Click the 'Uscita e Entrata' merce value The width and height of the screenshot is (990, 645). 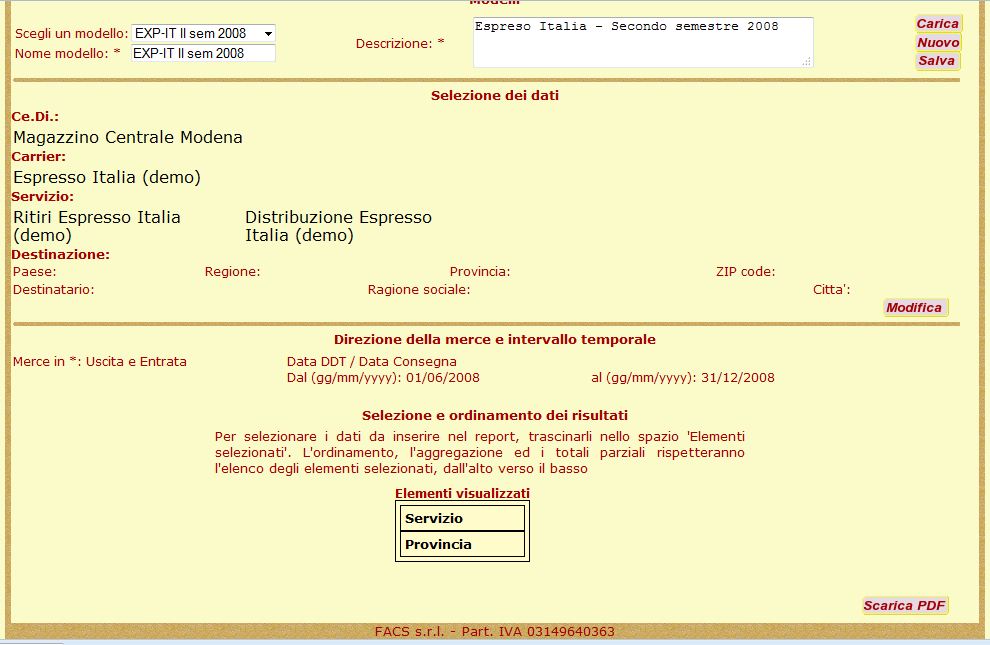coord(136,361)
